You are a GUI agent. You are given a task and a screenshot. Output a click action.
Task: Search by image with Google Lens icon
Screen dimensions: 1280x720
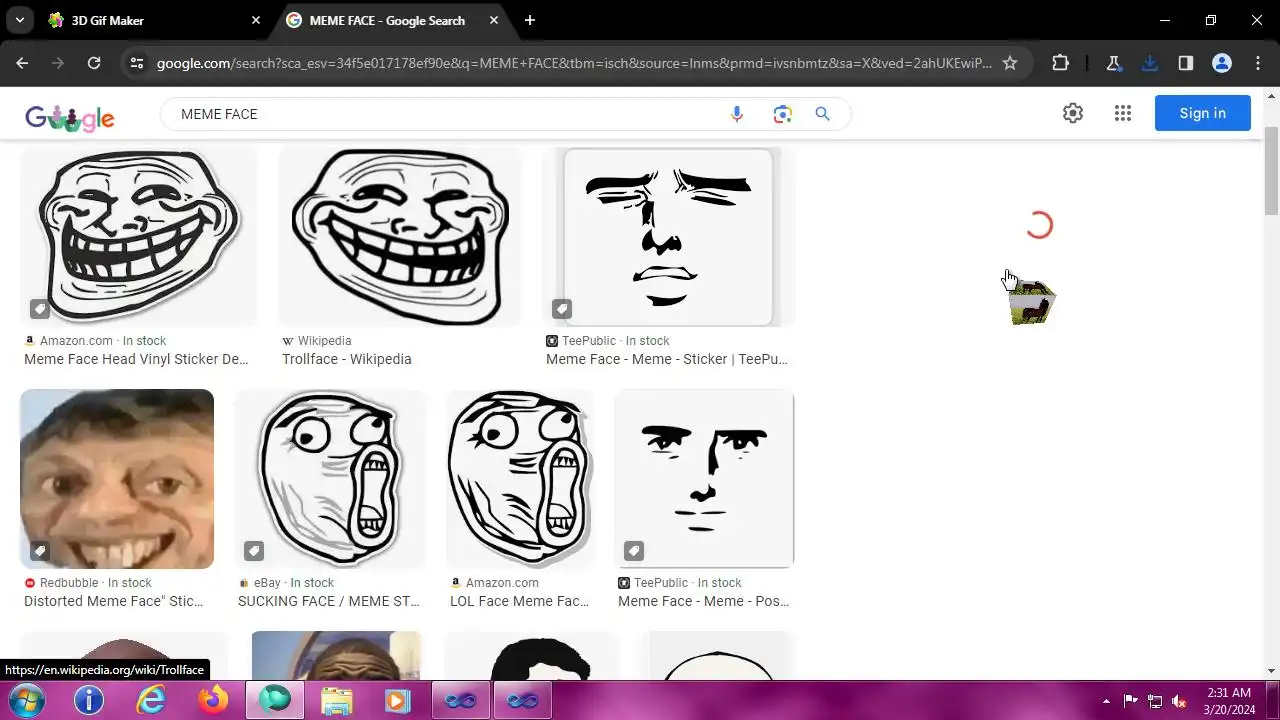[x=783, y=114]
